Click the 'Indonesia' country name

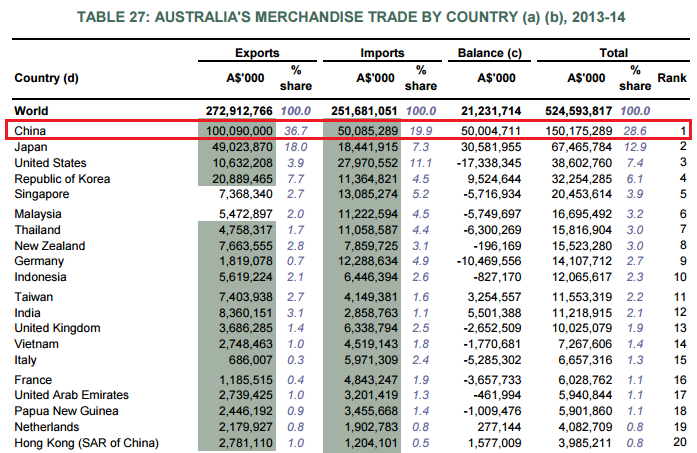click(x=40, y=277)
